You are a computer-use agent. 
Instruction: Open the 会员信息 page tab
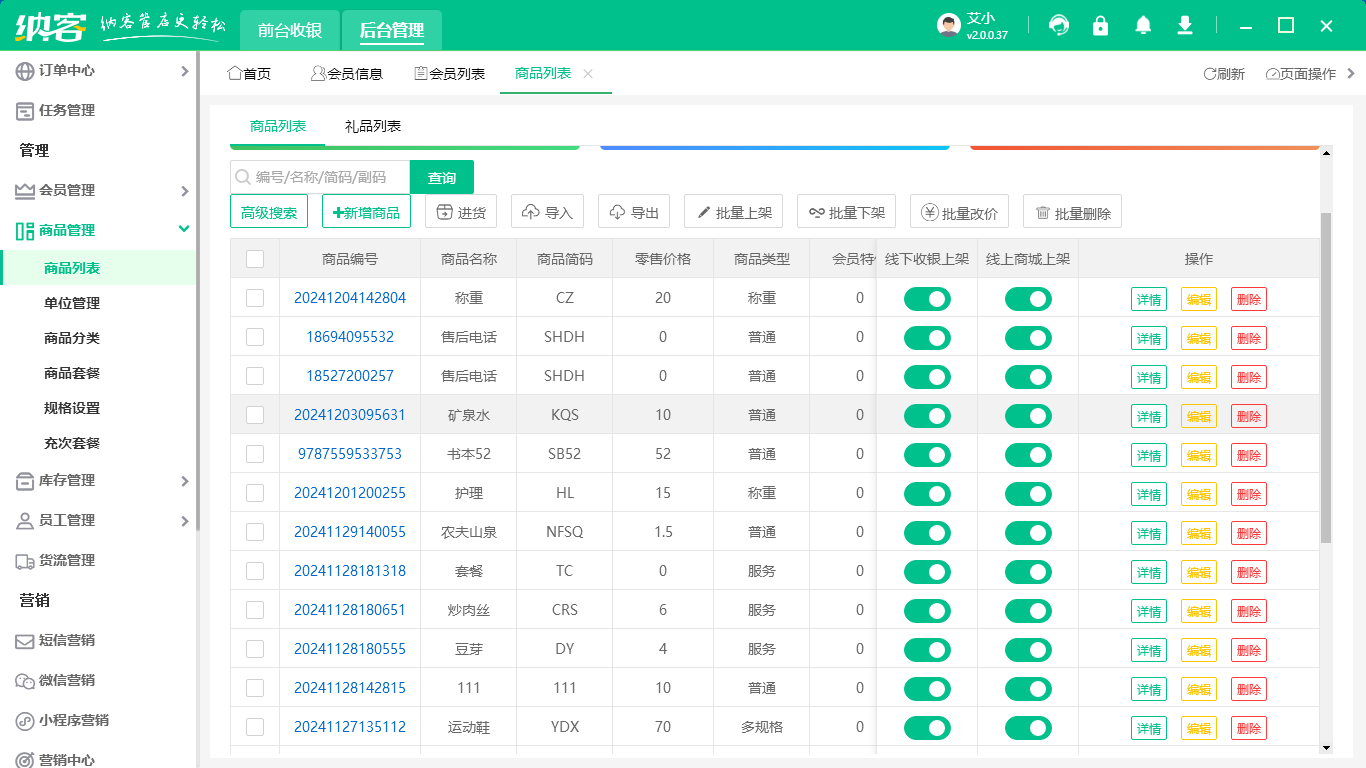click(x=347, y=74)
